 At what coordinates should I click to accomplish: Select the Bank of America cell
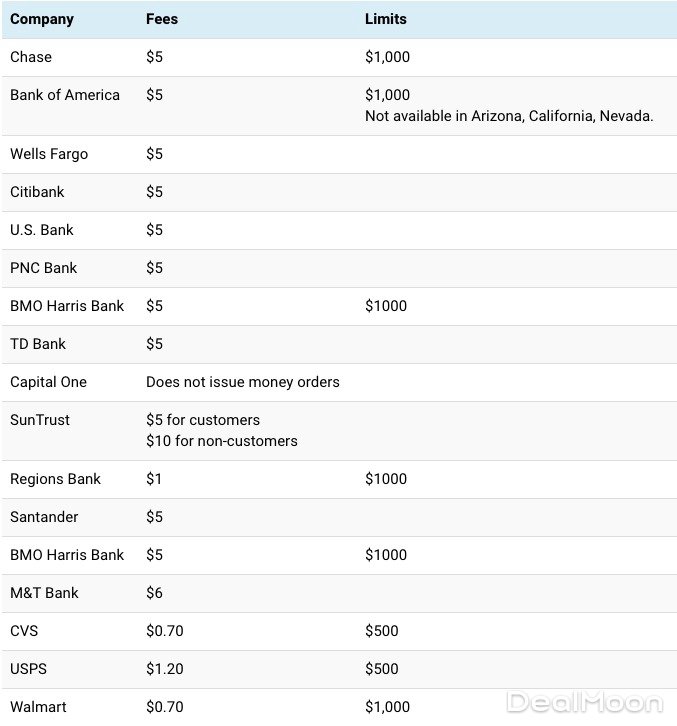tap(65, 95)
